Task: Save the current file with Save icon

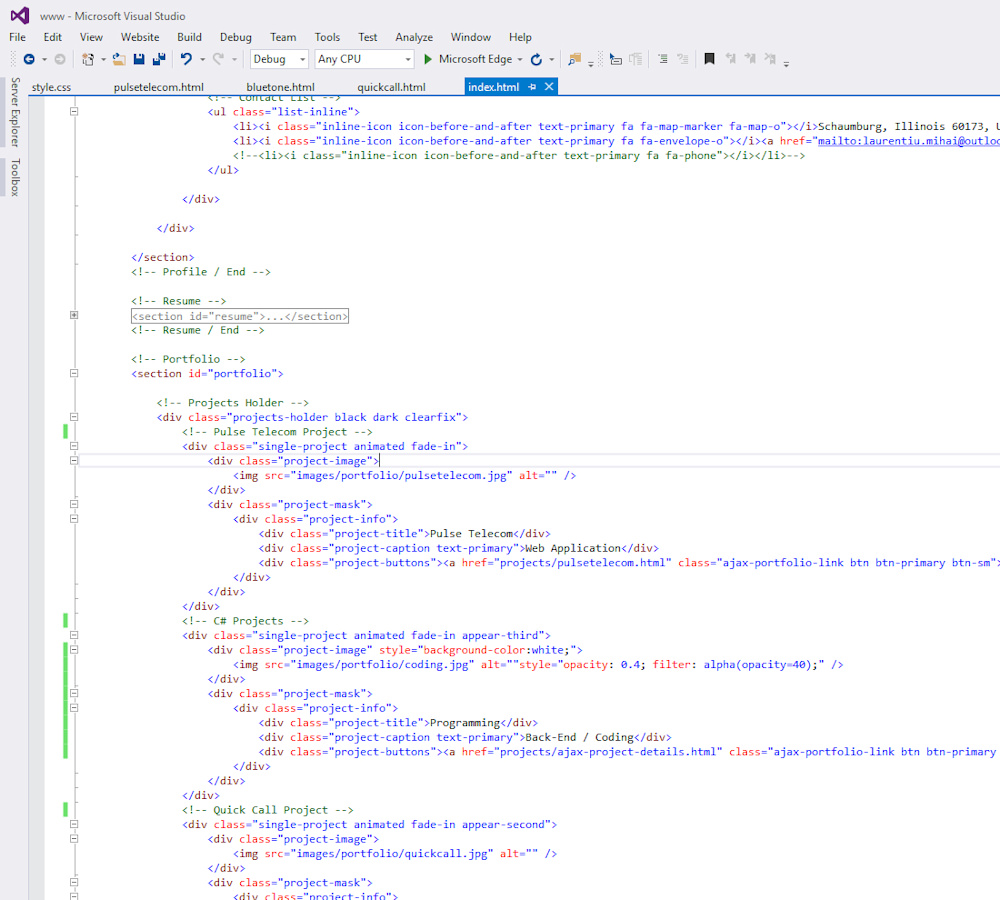Action: [x=139, y=60]
